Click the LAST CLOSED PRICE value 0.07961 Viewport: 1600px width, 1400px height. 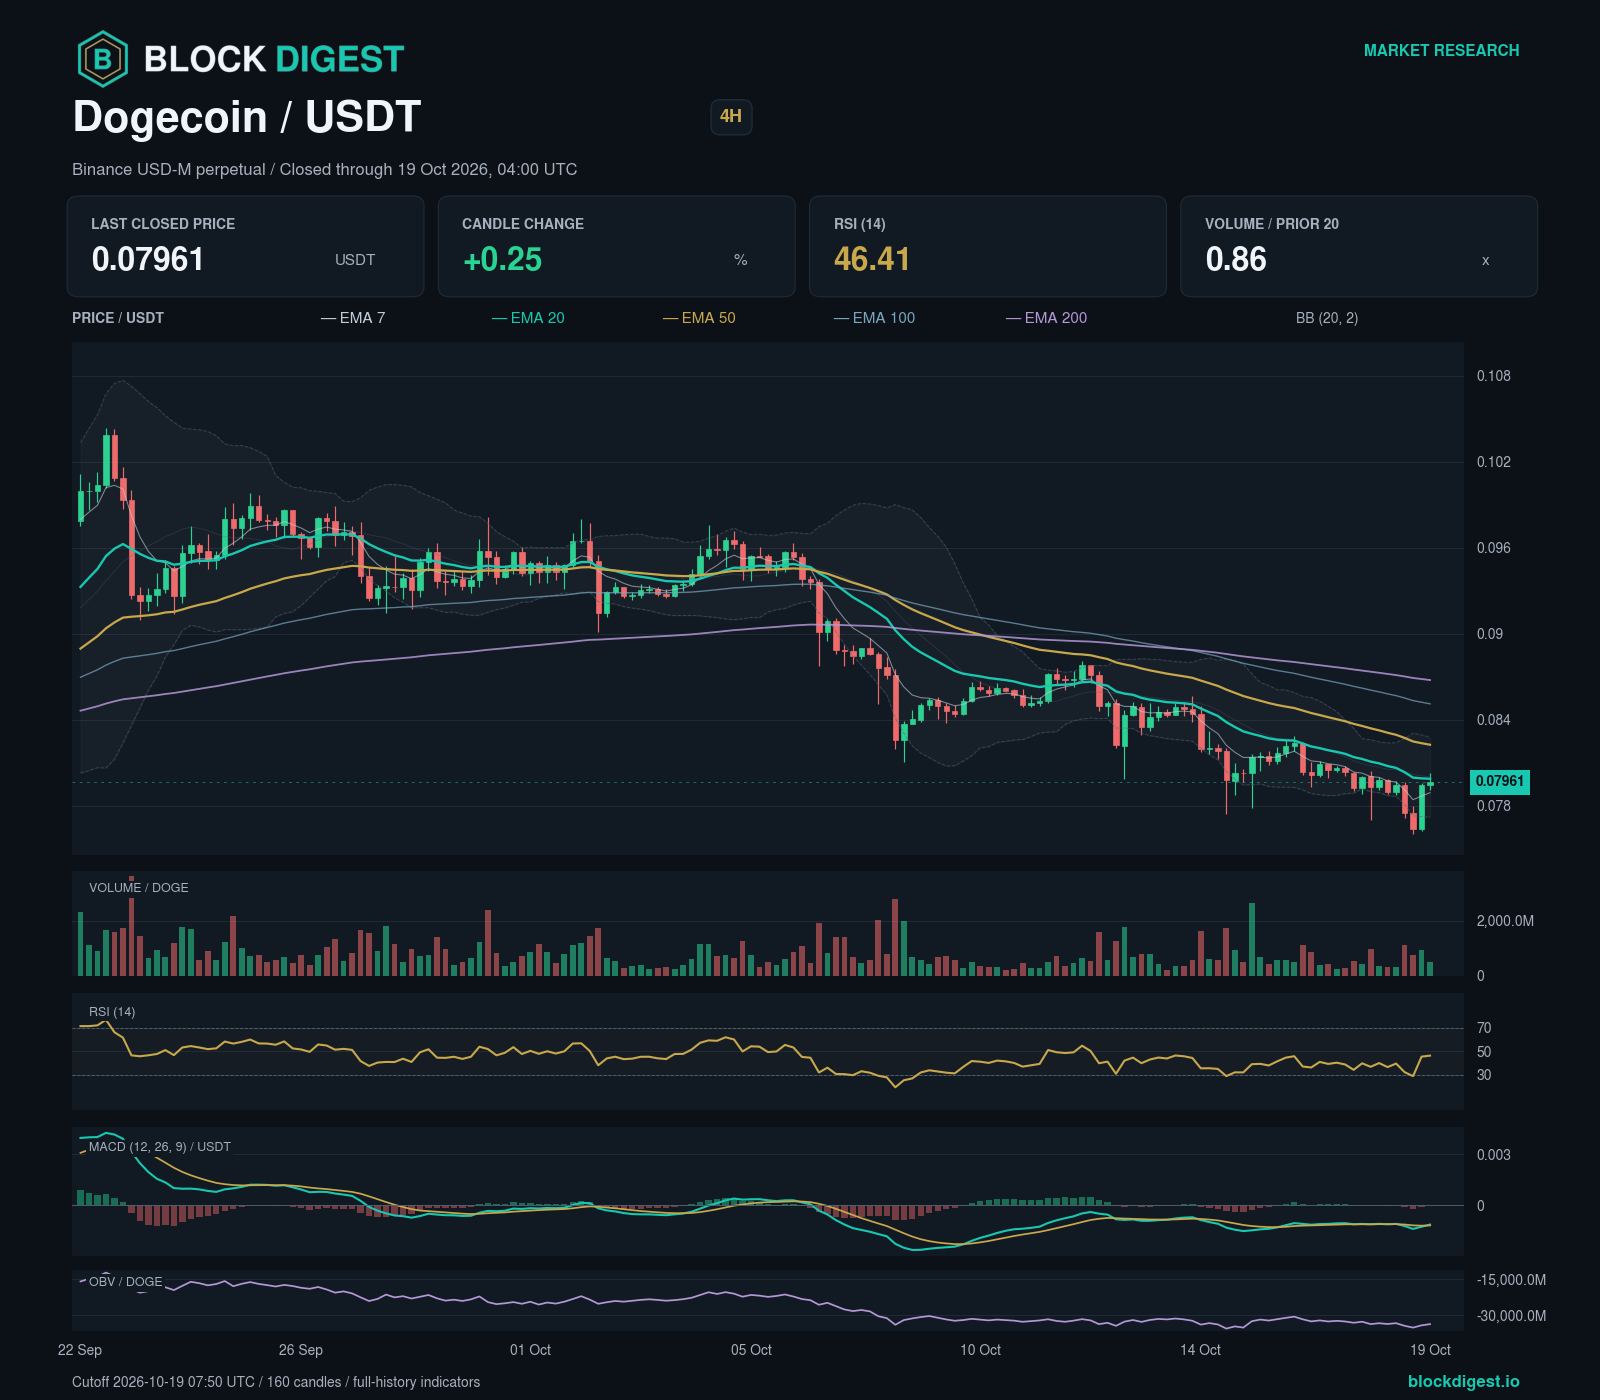(x=148, y=259)
